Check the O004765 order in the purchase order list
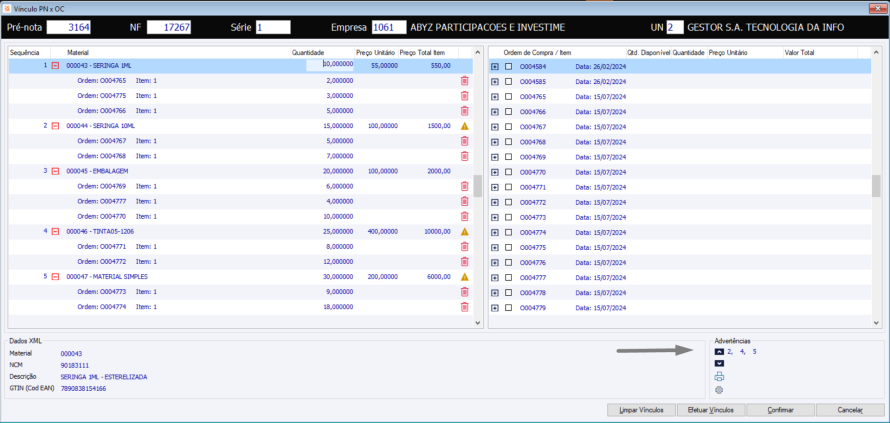890x423 pixels. [x=509, y=97]
